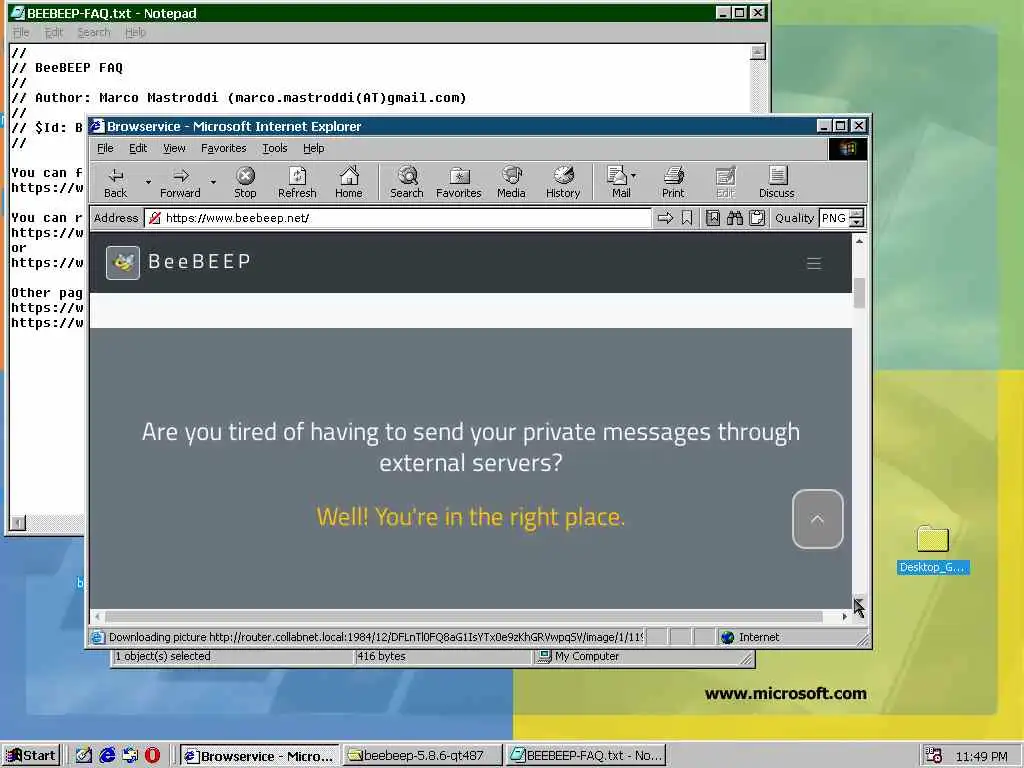1024x768 pixels.
Task: Decrease Quality with the down stepper
Action: coord(857,223)
